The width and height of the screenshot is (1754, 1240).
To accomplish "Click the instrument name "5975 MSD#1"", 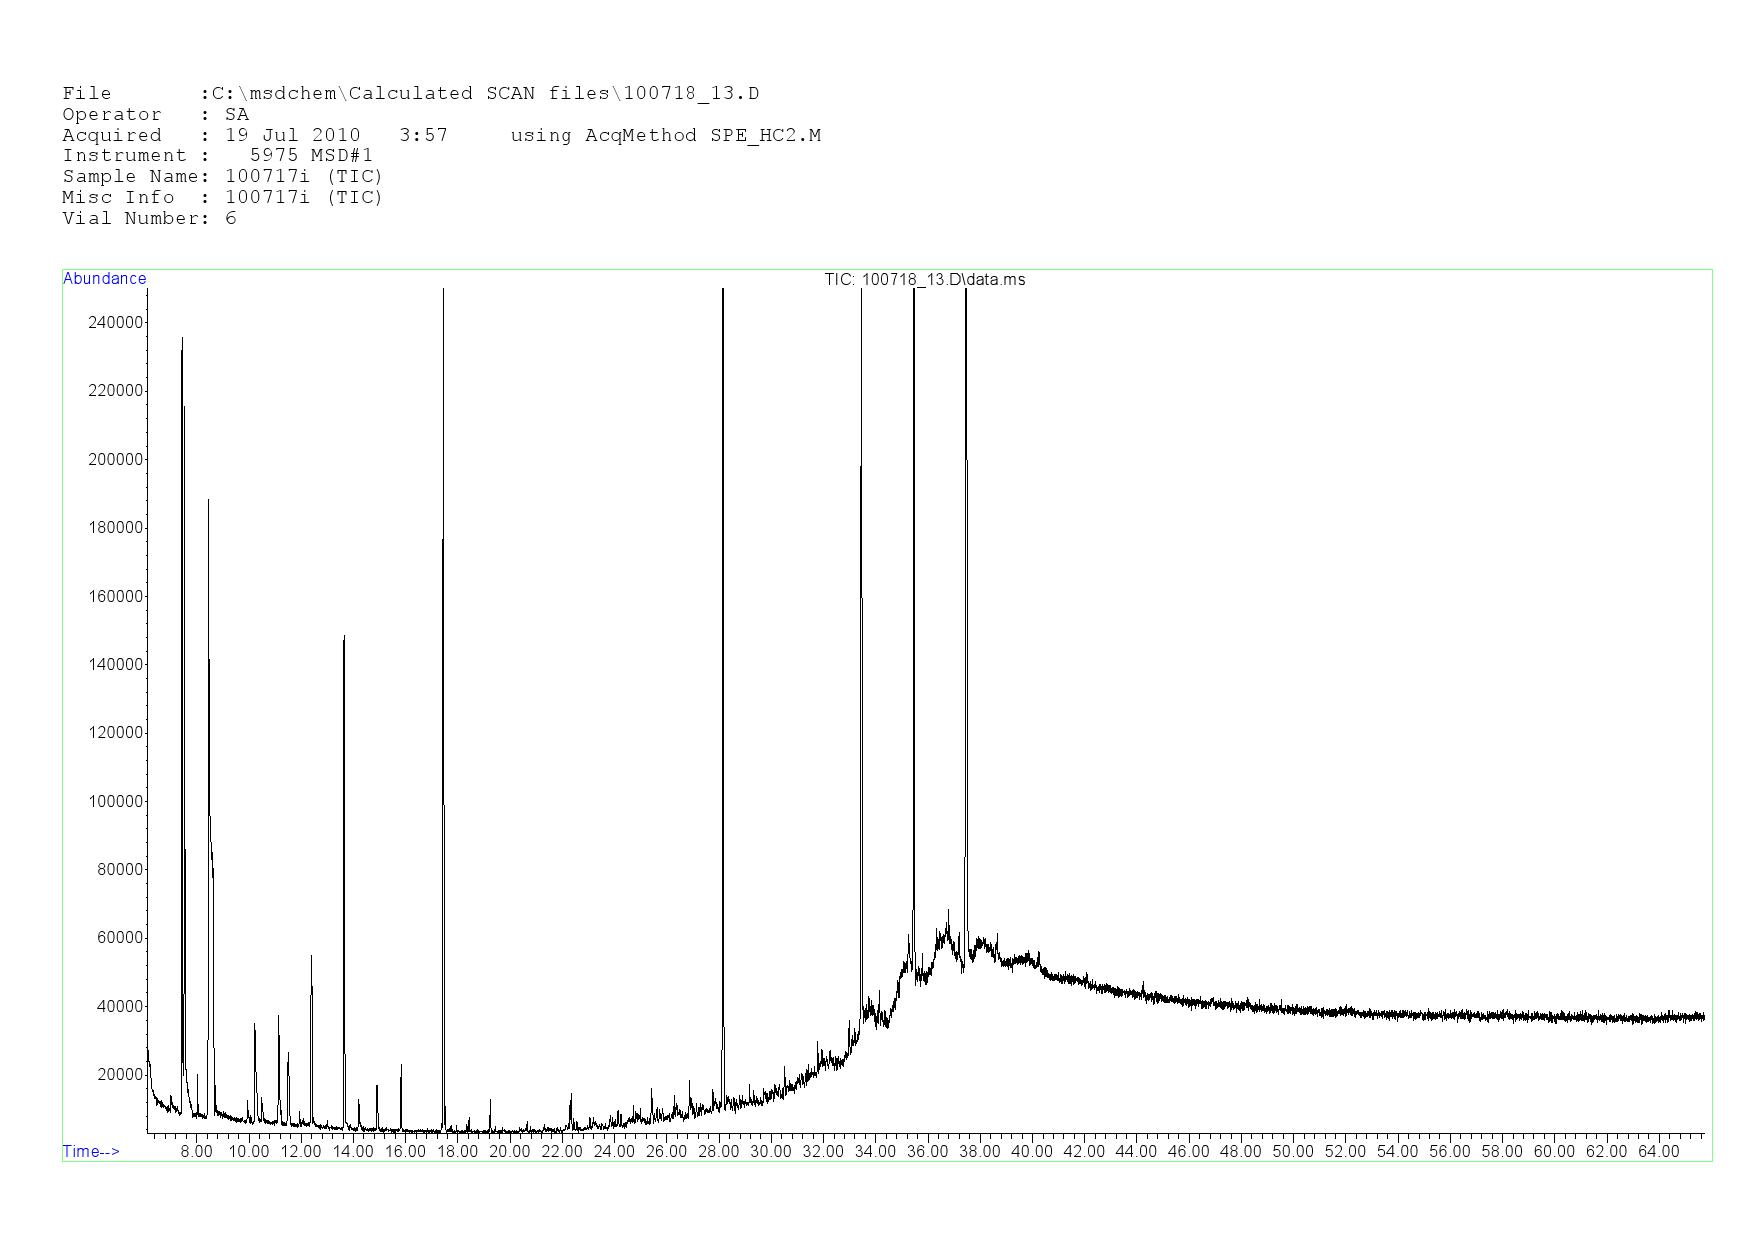I will tap(311, 156).
